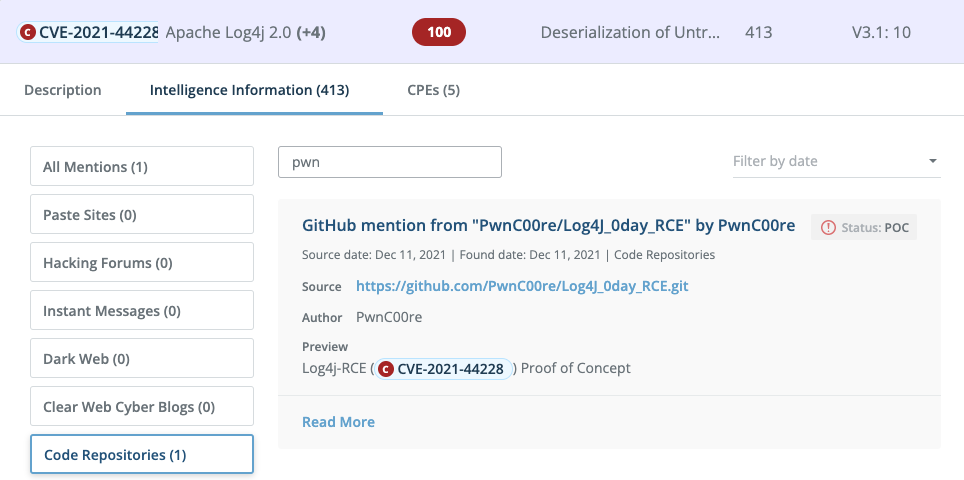Open the PwnC00re GitHub repository source link

click(522, 286)
